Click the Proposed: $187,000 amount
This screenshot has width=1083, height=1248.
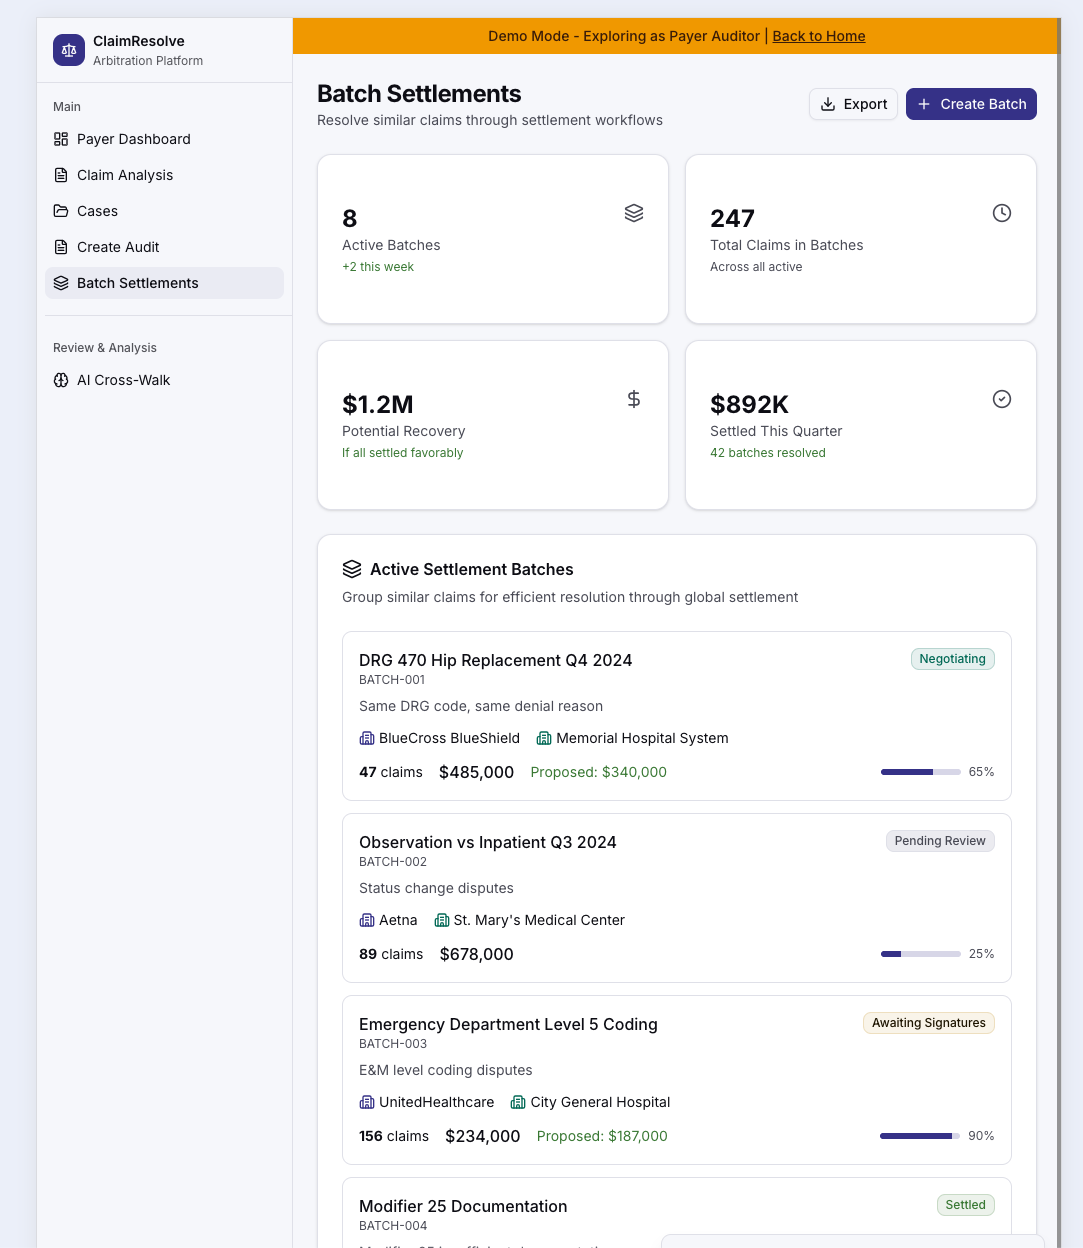click(602, 1136)
